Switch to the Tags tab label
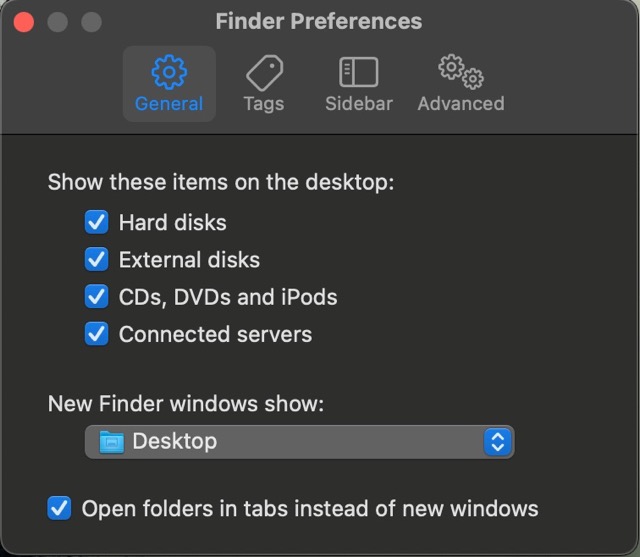Image resolution: width=640 pixels, height=557 pixels. [x=263, y=104]
